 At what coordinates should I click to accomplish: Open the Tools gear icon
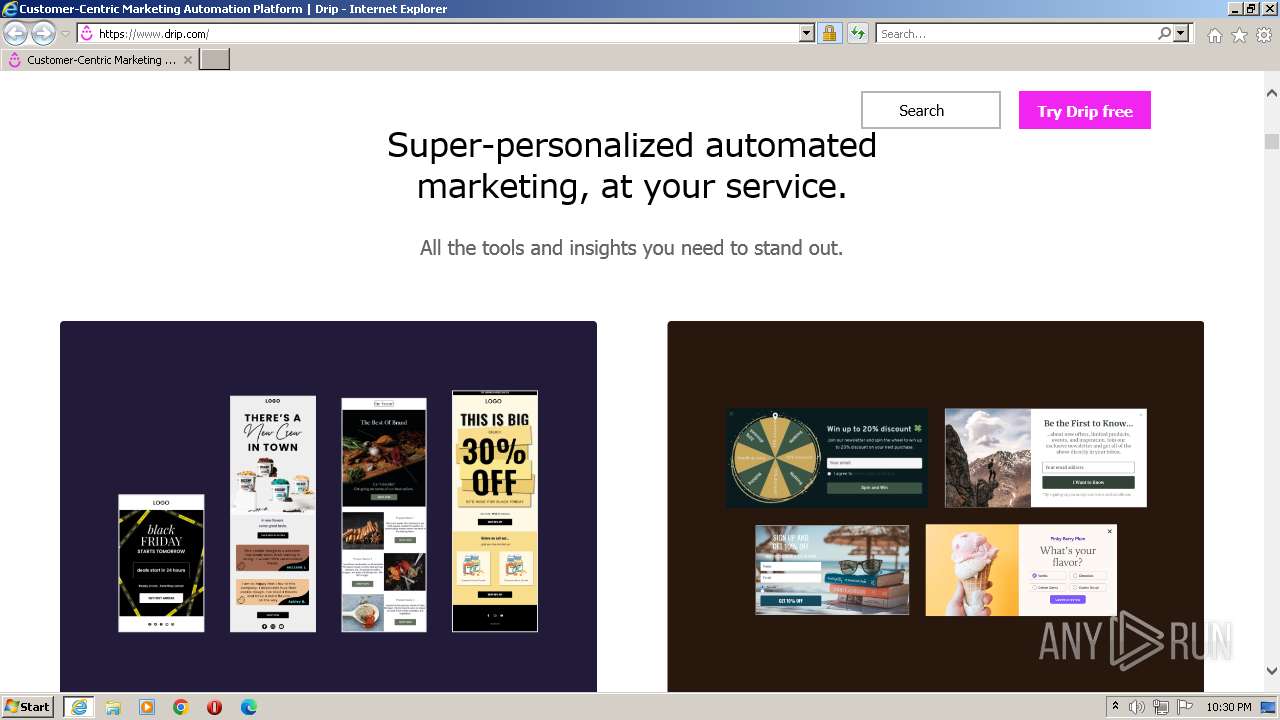pyautogui.click(x=1264, y=35)
